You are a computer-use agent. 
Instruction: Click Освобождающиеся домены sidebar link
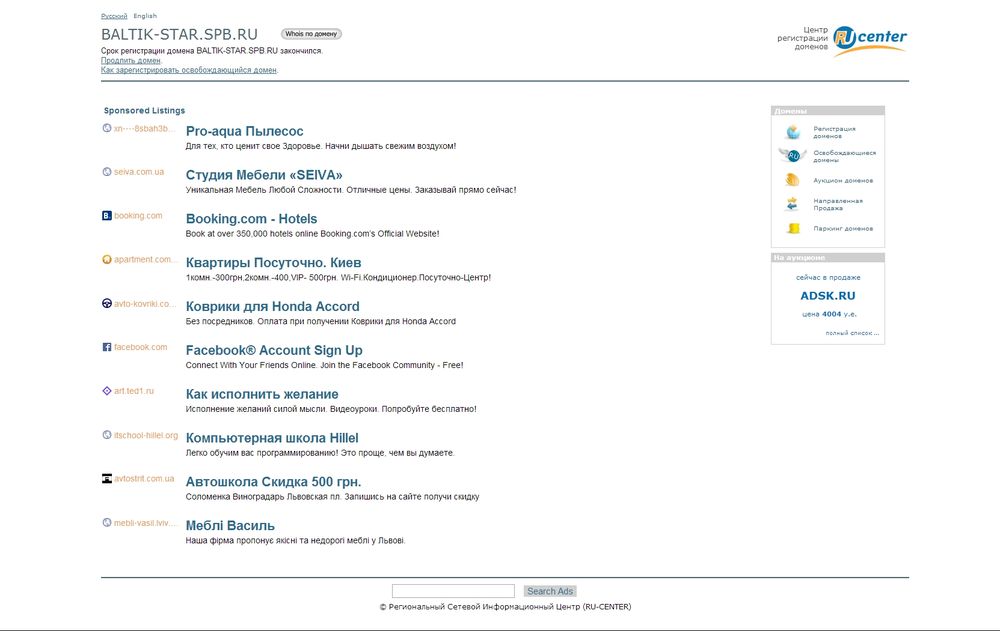tap(844, 156)
